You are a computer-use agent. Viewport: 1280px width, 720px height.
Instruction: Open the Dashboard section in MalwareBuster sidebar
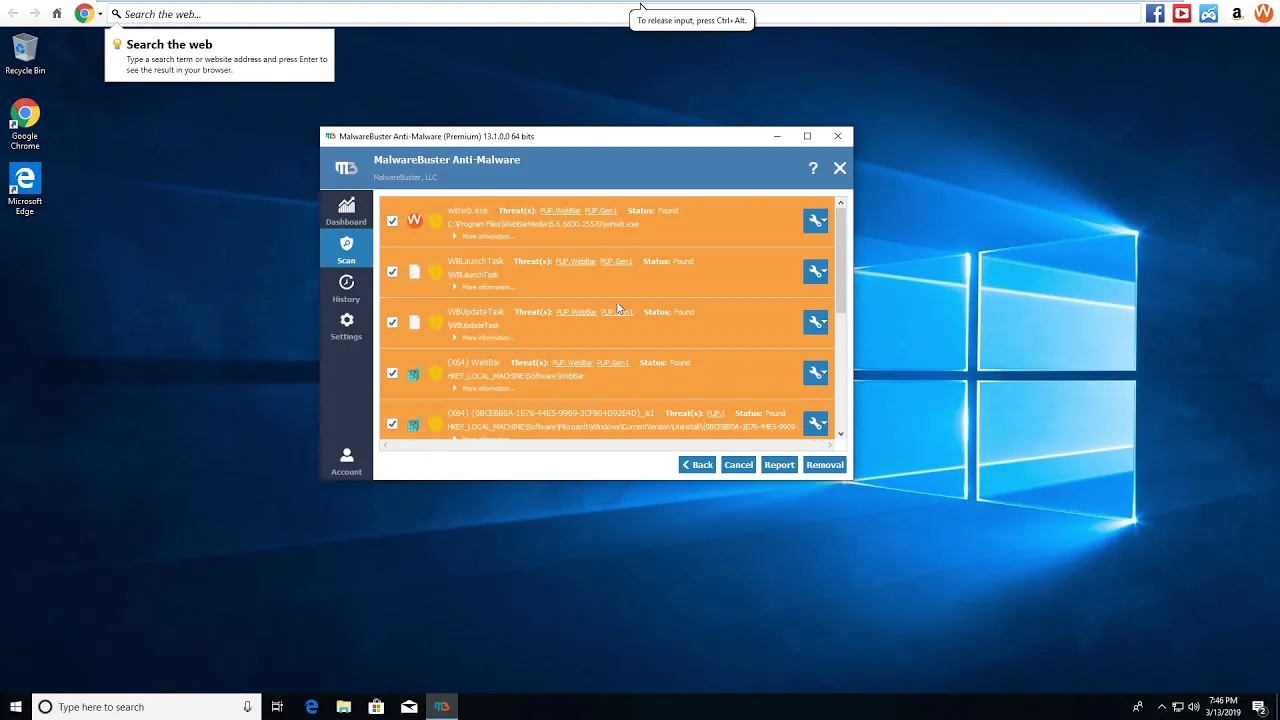coord(346,212)
